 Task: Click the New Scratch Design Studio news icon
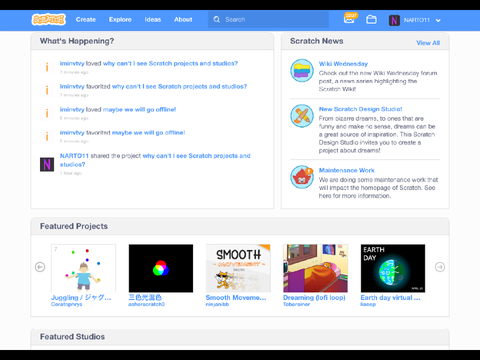(x=302, y=116)
